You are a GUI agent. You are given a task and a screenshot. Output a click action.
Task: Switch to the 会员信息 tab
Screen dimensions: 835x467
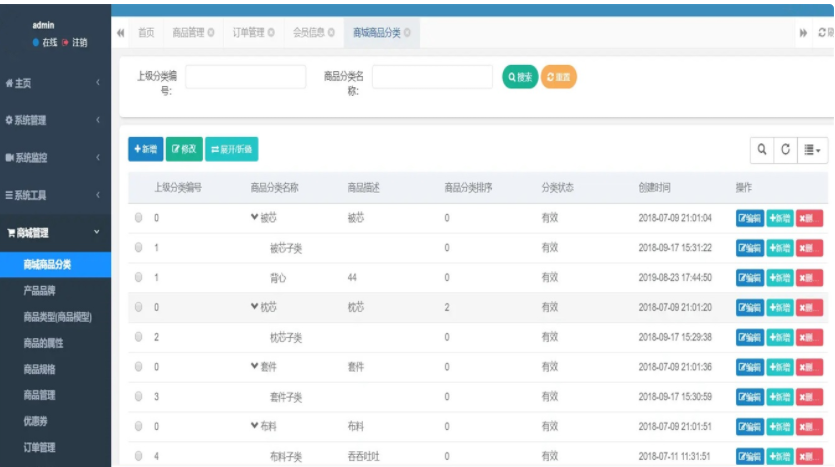tap(314, 33)
